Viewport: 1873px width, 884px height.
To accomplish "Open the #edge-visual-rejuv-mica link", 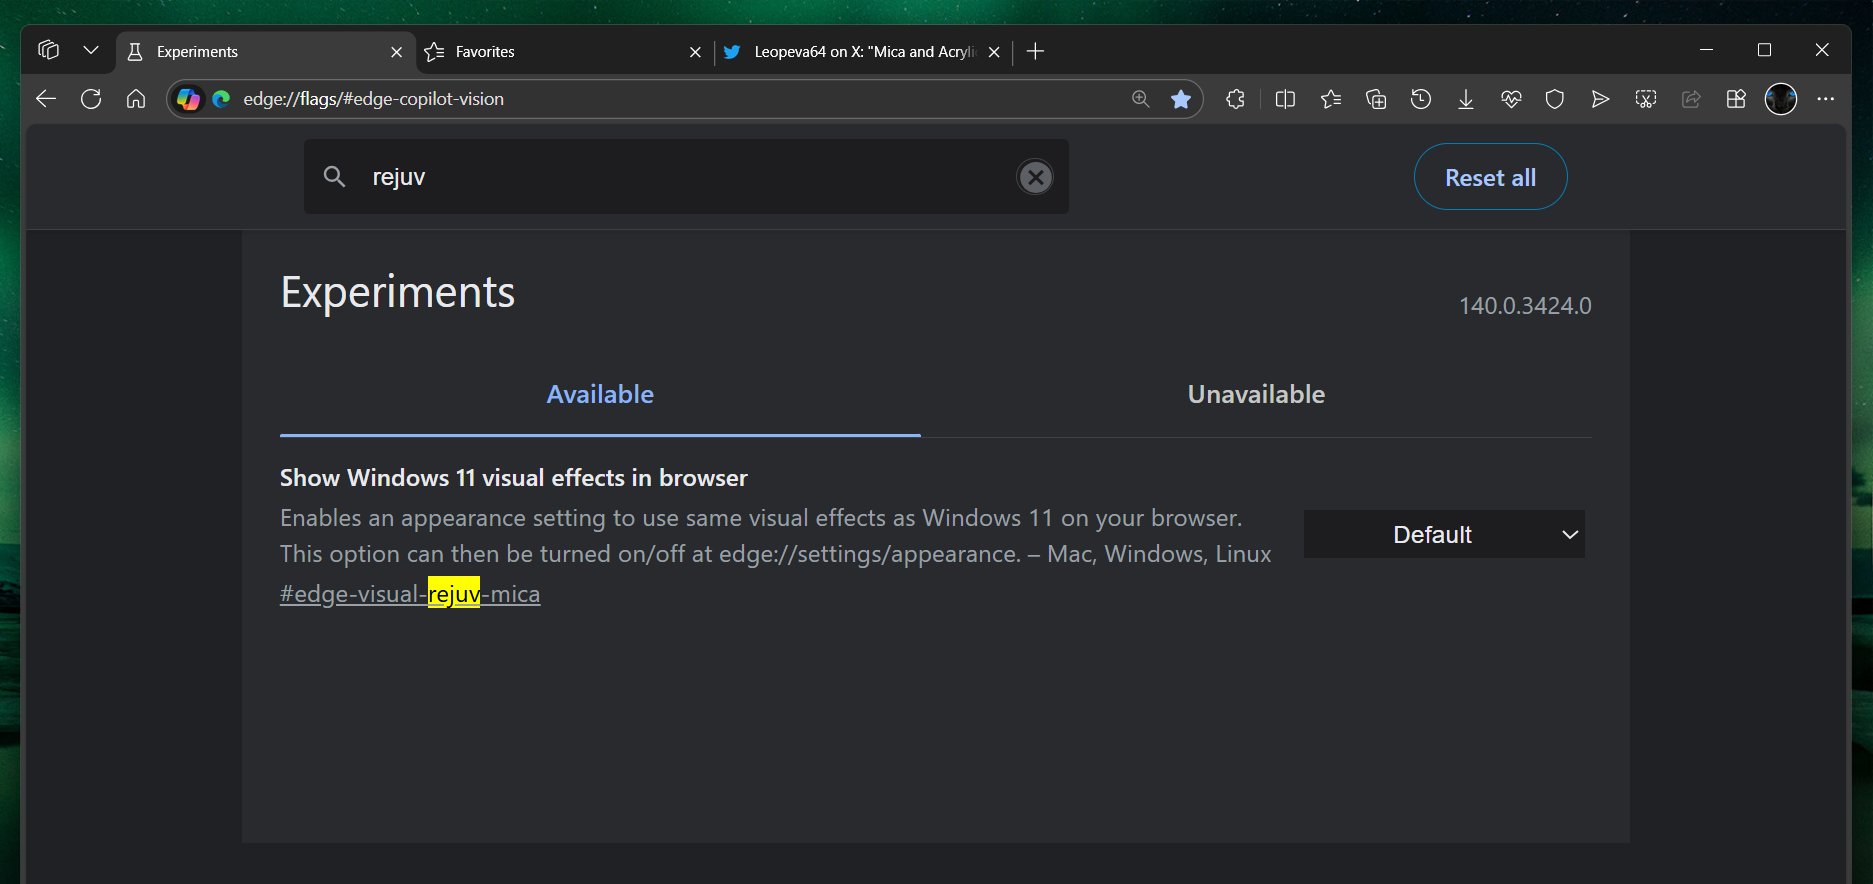I will click(x=410, y=594).
